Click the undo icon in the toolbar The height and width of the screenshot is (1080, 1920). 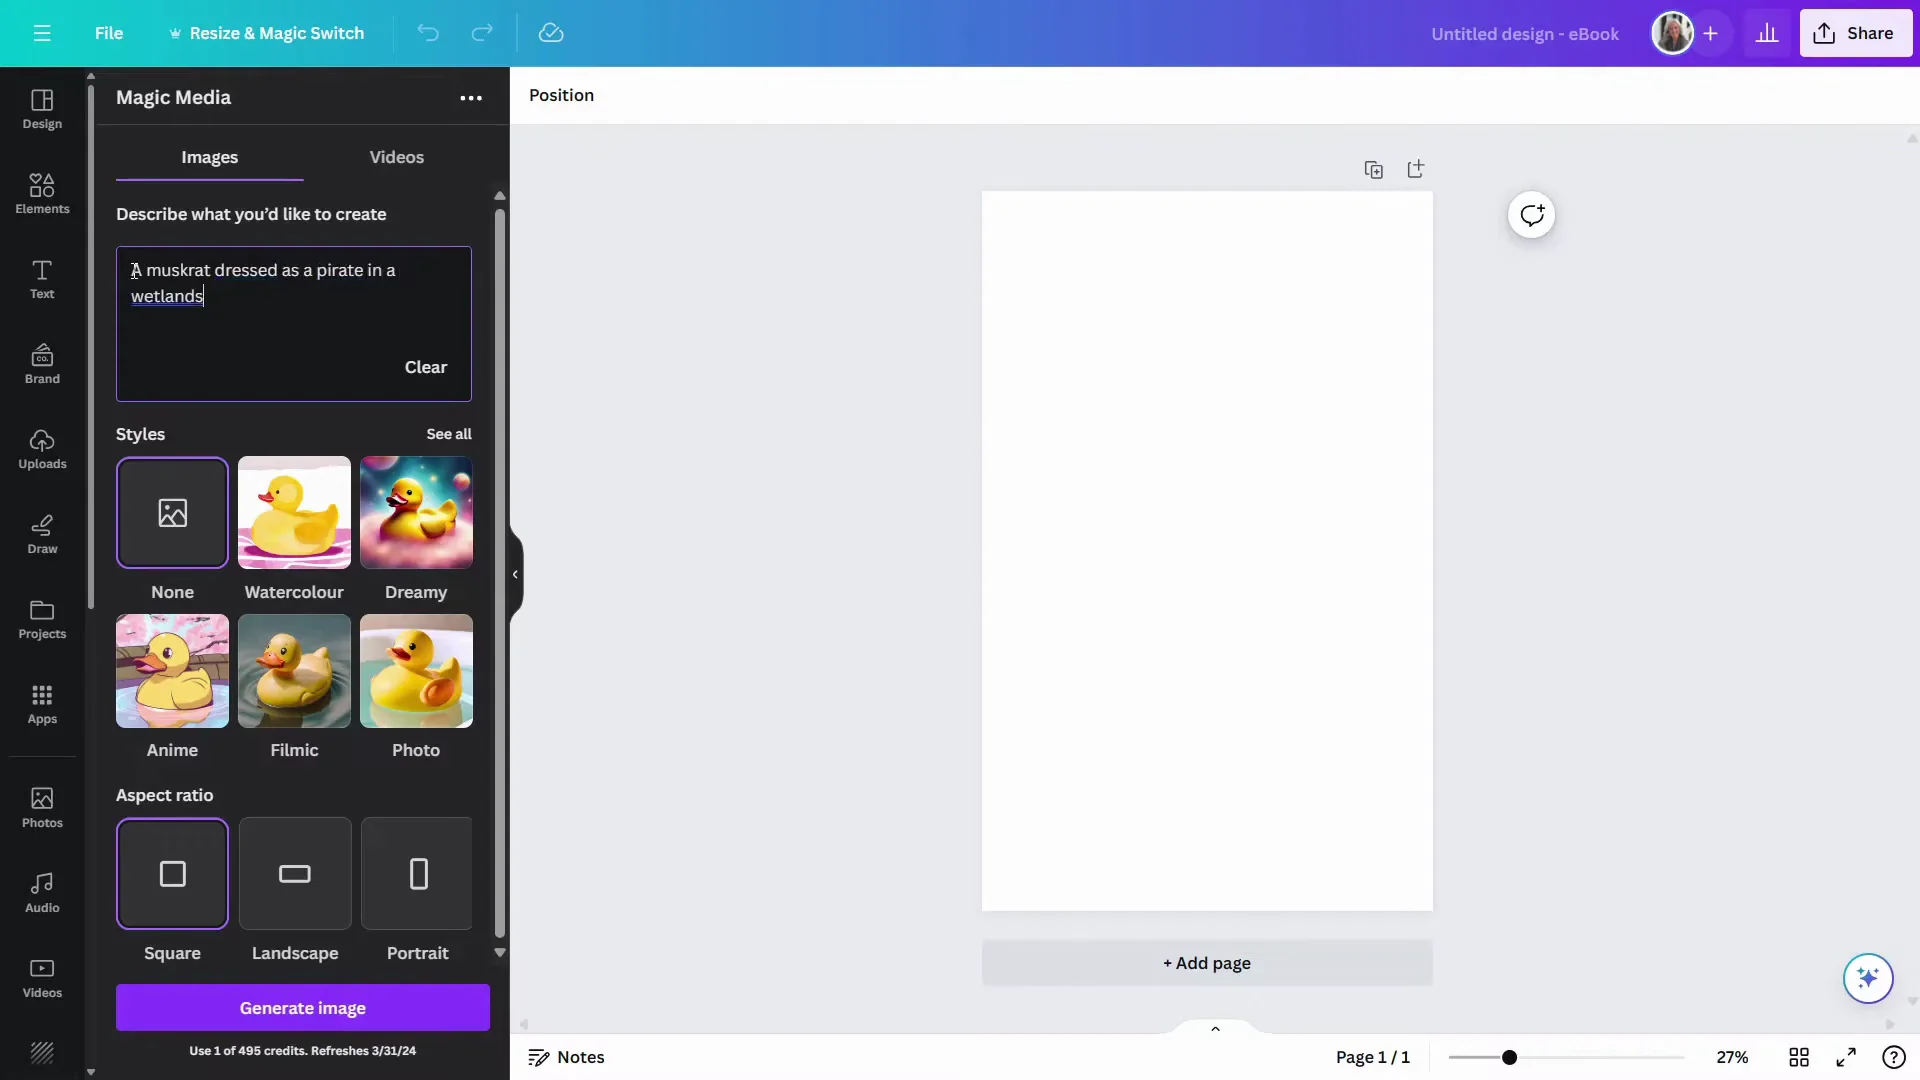(428, 33)
